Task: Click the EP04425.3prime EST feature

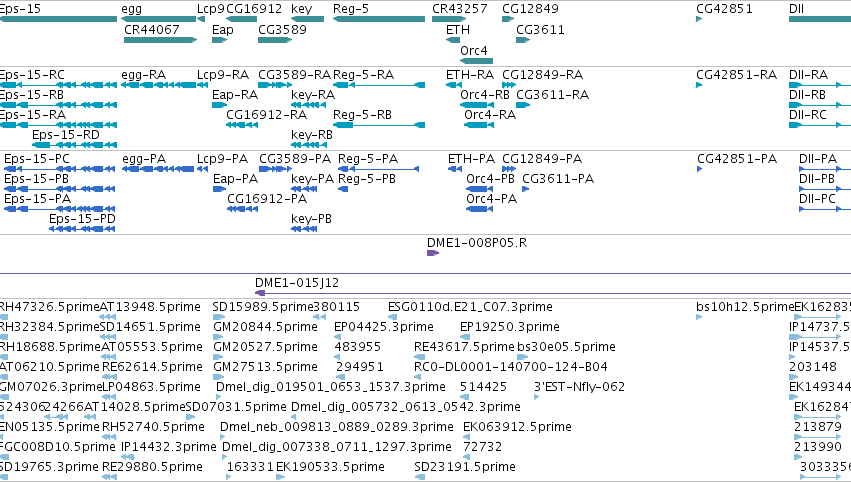Action: point(337,337)
